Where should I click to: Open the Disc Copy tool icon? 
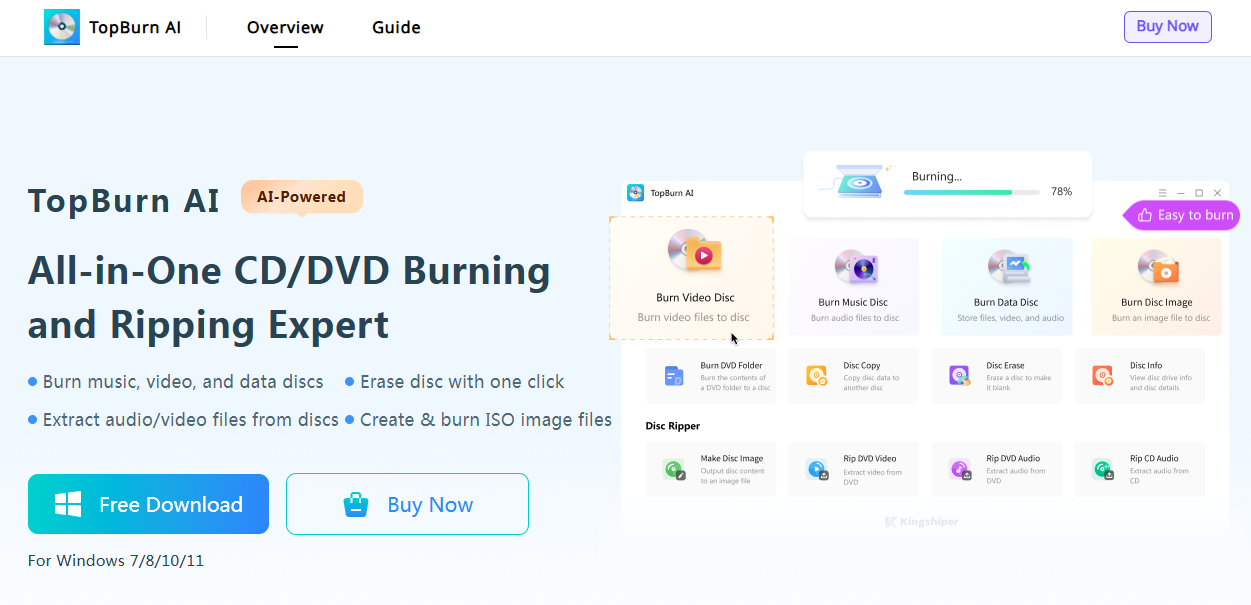(816, 376)
